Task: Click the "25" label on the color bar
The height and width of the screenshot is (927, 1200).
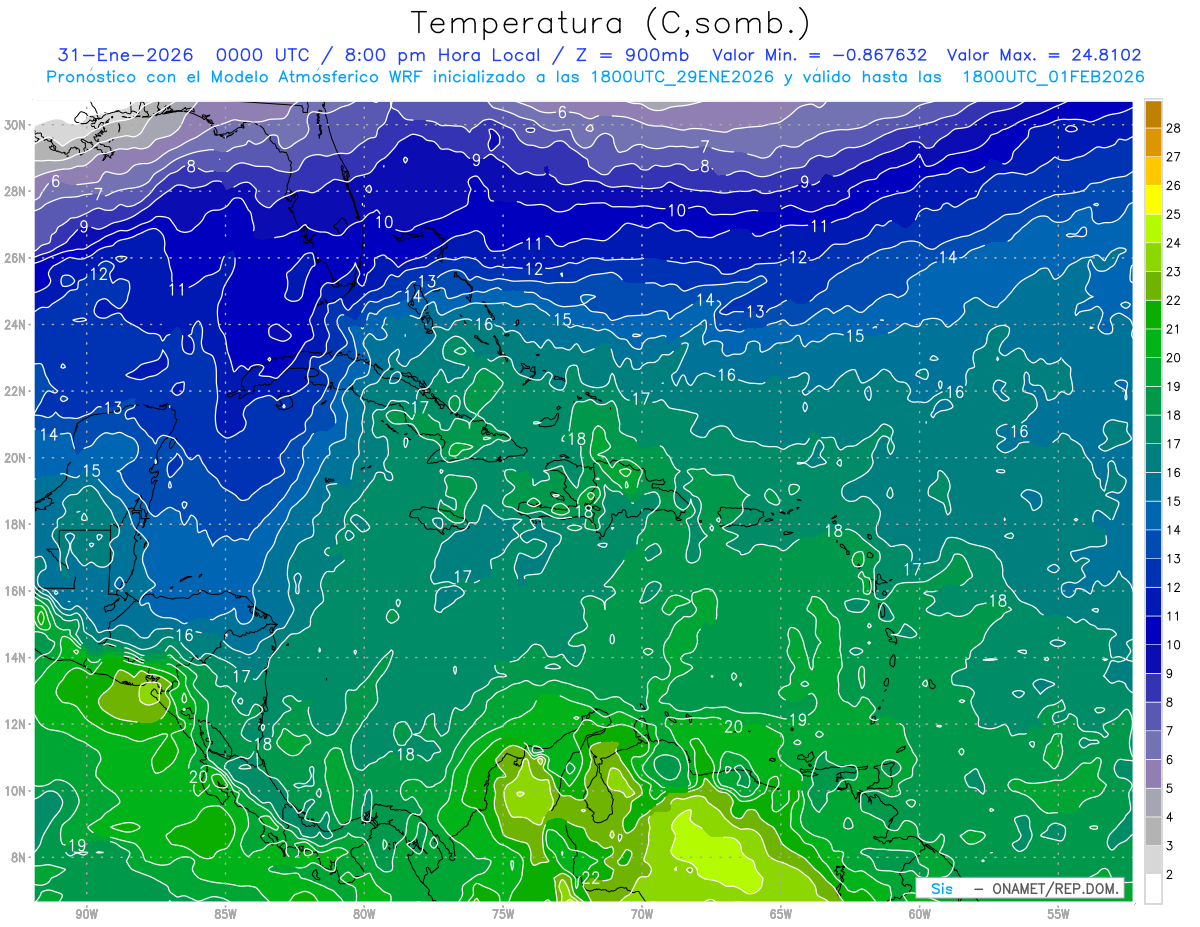Action: coord(1174,214)
